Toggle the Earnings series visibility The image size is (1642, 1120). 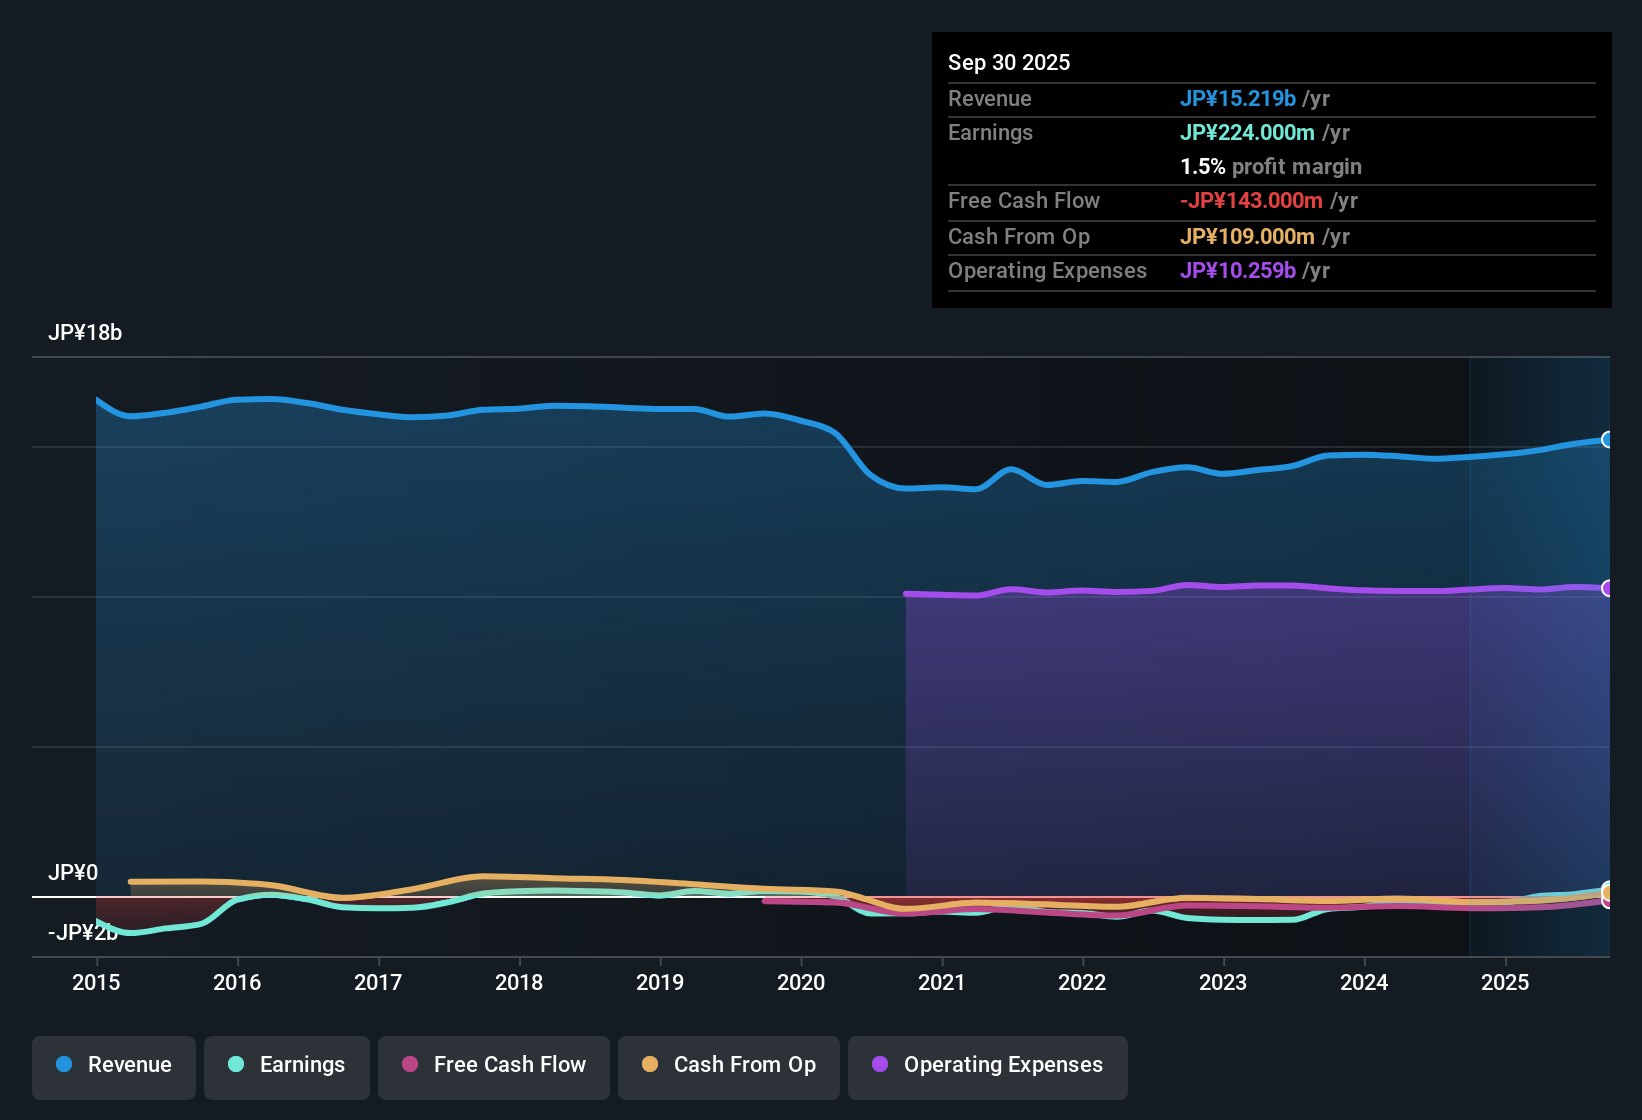pyautogui.click(x=286, y=1065)
